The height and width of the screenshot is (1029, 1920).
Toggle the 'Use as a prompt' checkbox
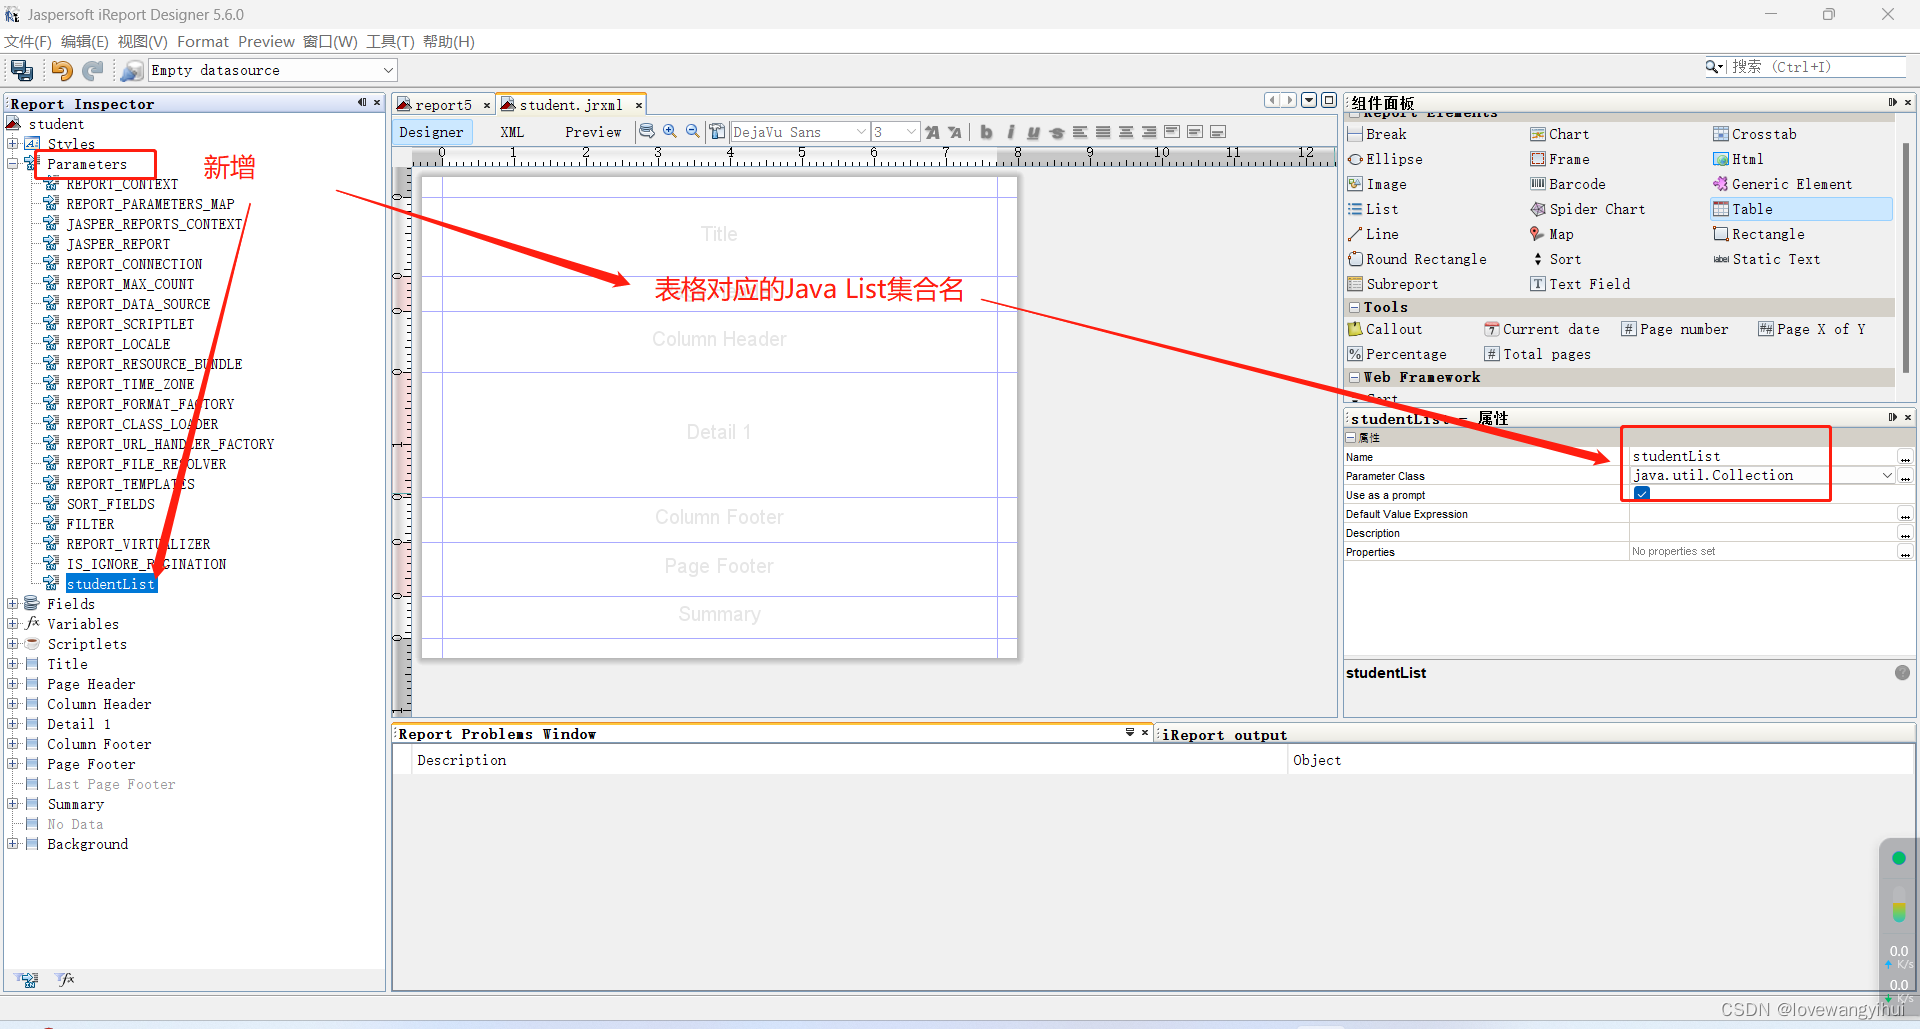[x=1642, y=494]
